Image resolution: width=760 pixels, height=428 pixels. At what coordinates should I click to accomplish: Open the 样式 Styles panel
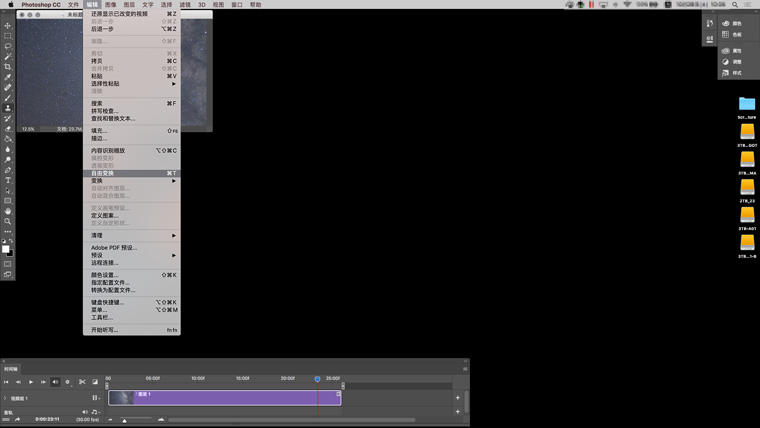[731, 73]
